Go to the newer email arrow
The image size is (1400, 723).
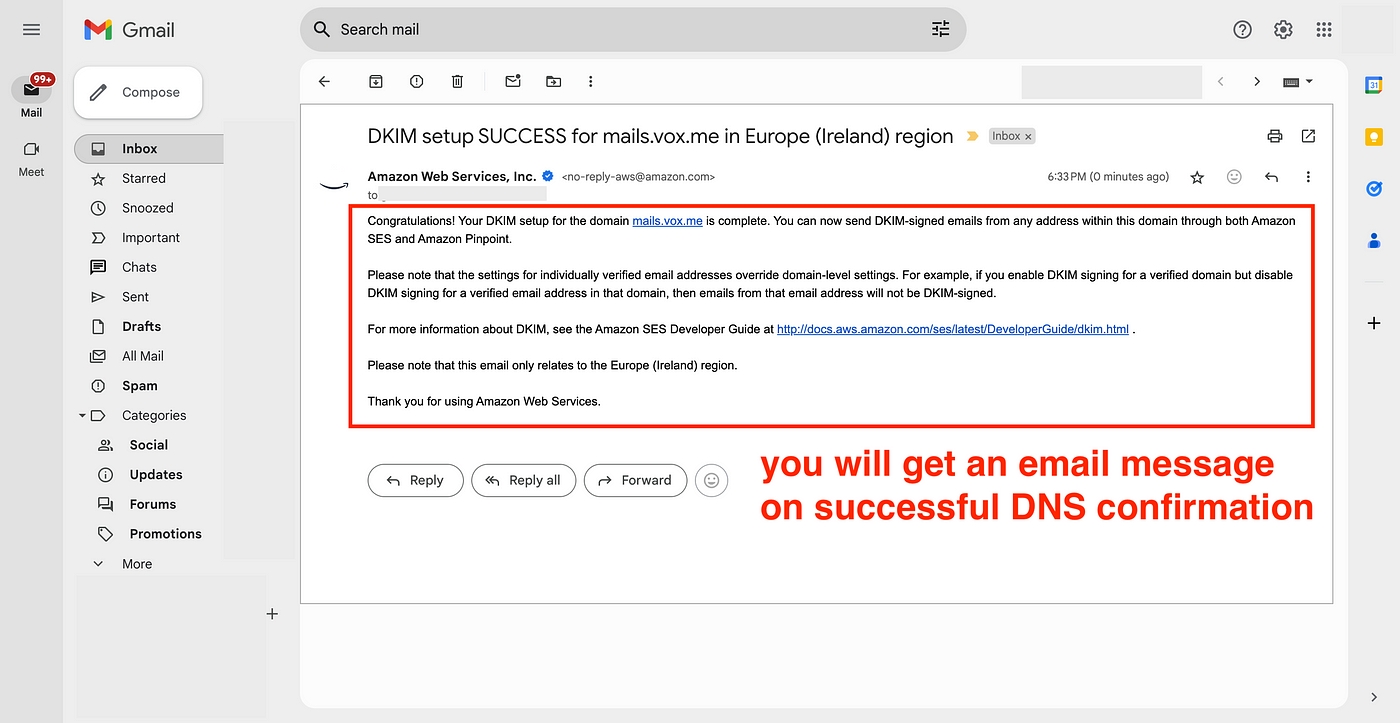pyautogui.click(x=1220, y=82)
